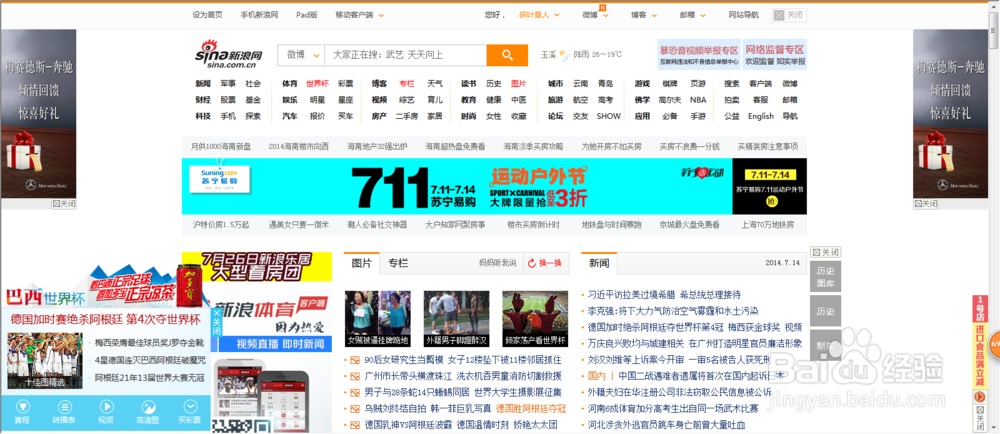Open the Pad版 link
The height and width of the screenshot is (434, 1000).
[x=307, y=15]
